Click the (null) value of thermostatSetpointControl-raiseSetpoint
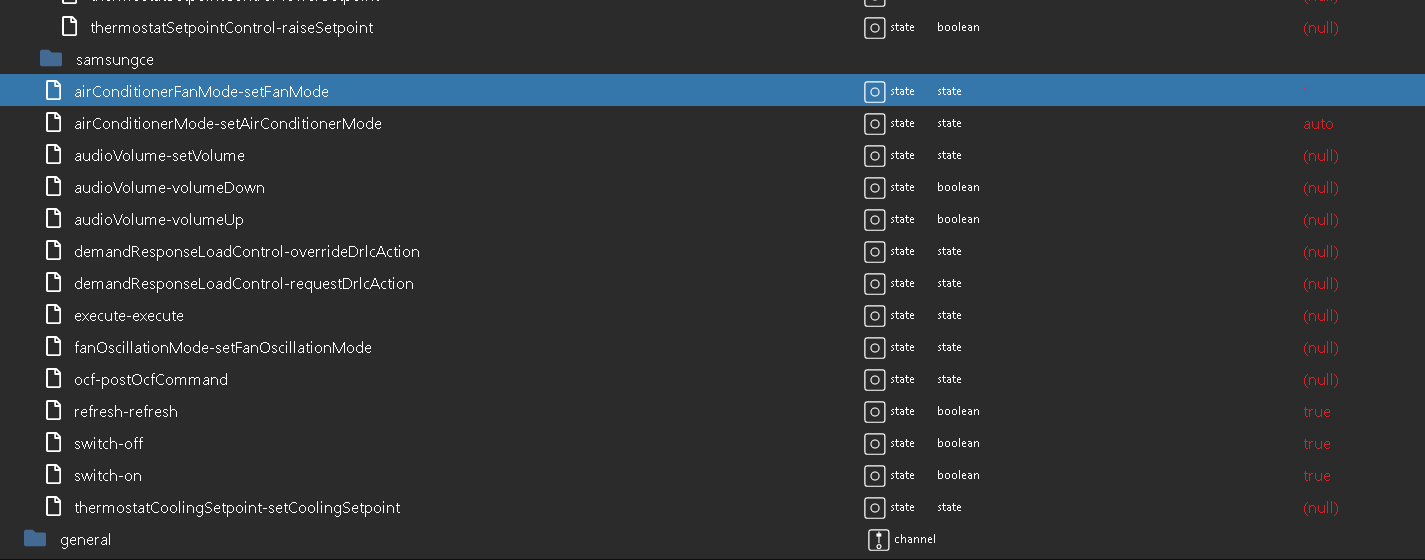1425x560 pixels. click(1321, 28)
